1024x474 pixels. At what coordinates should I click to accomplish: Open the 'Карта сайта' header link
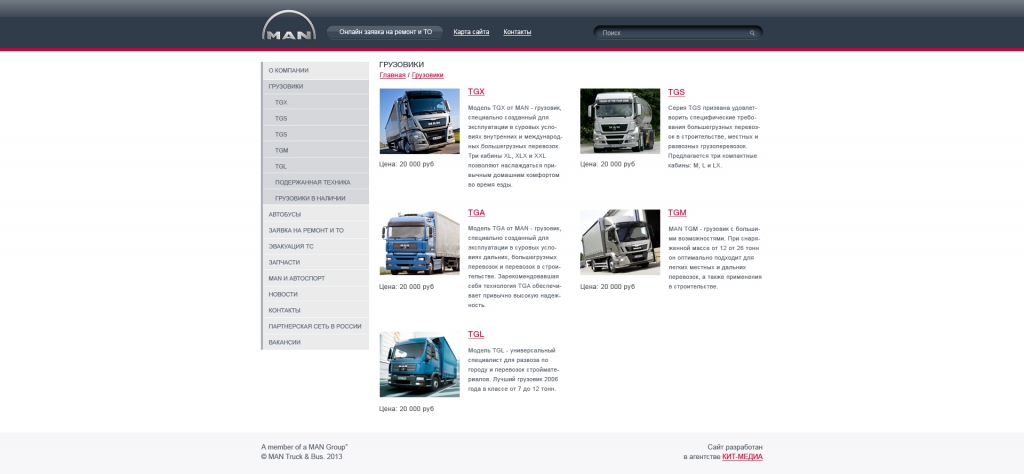click(471, 32)
